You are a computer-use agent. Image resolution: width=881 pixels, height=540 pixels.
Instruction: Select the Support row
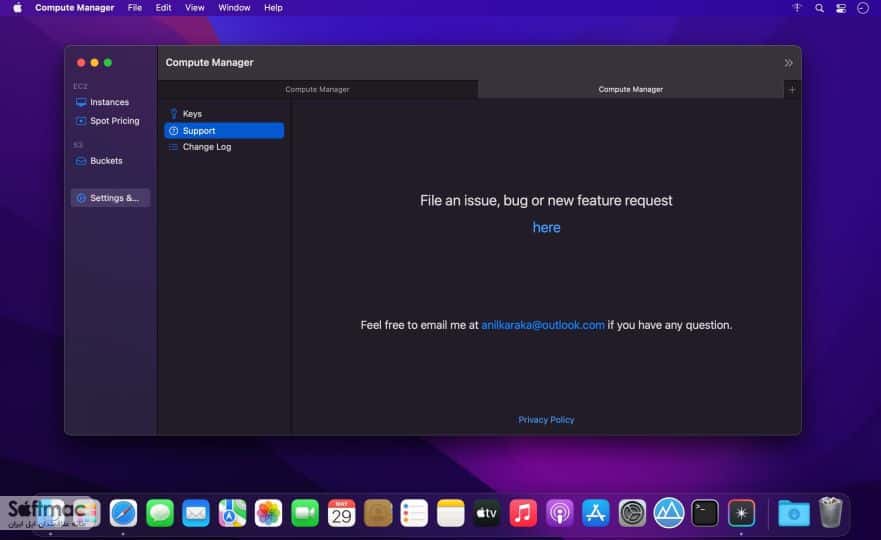(224, 130)
